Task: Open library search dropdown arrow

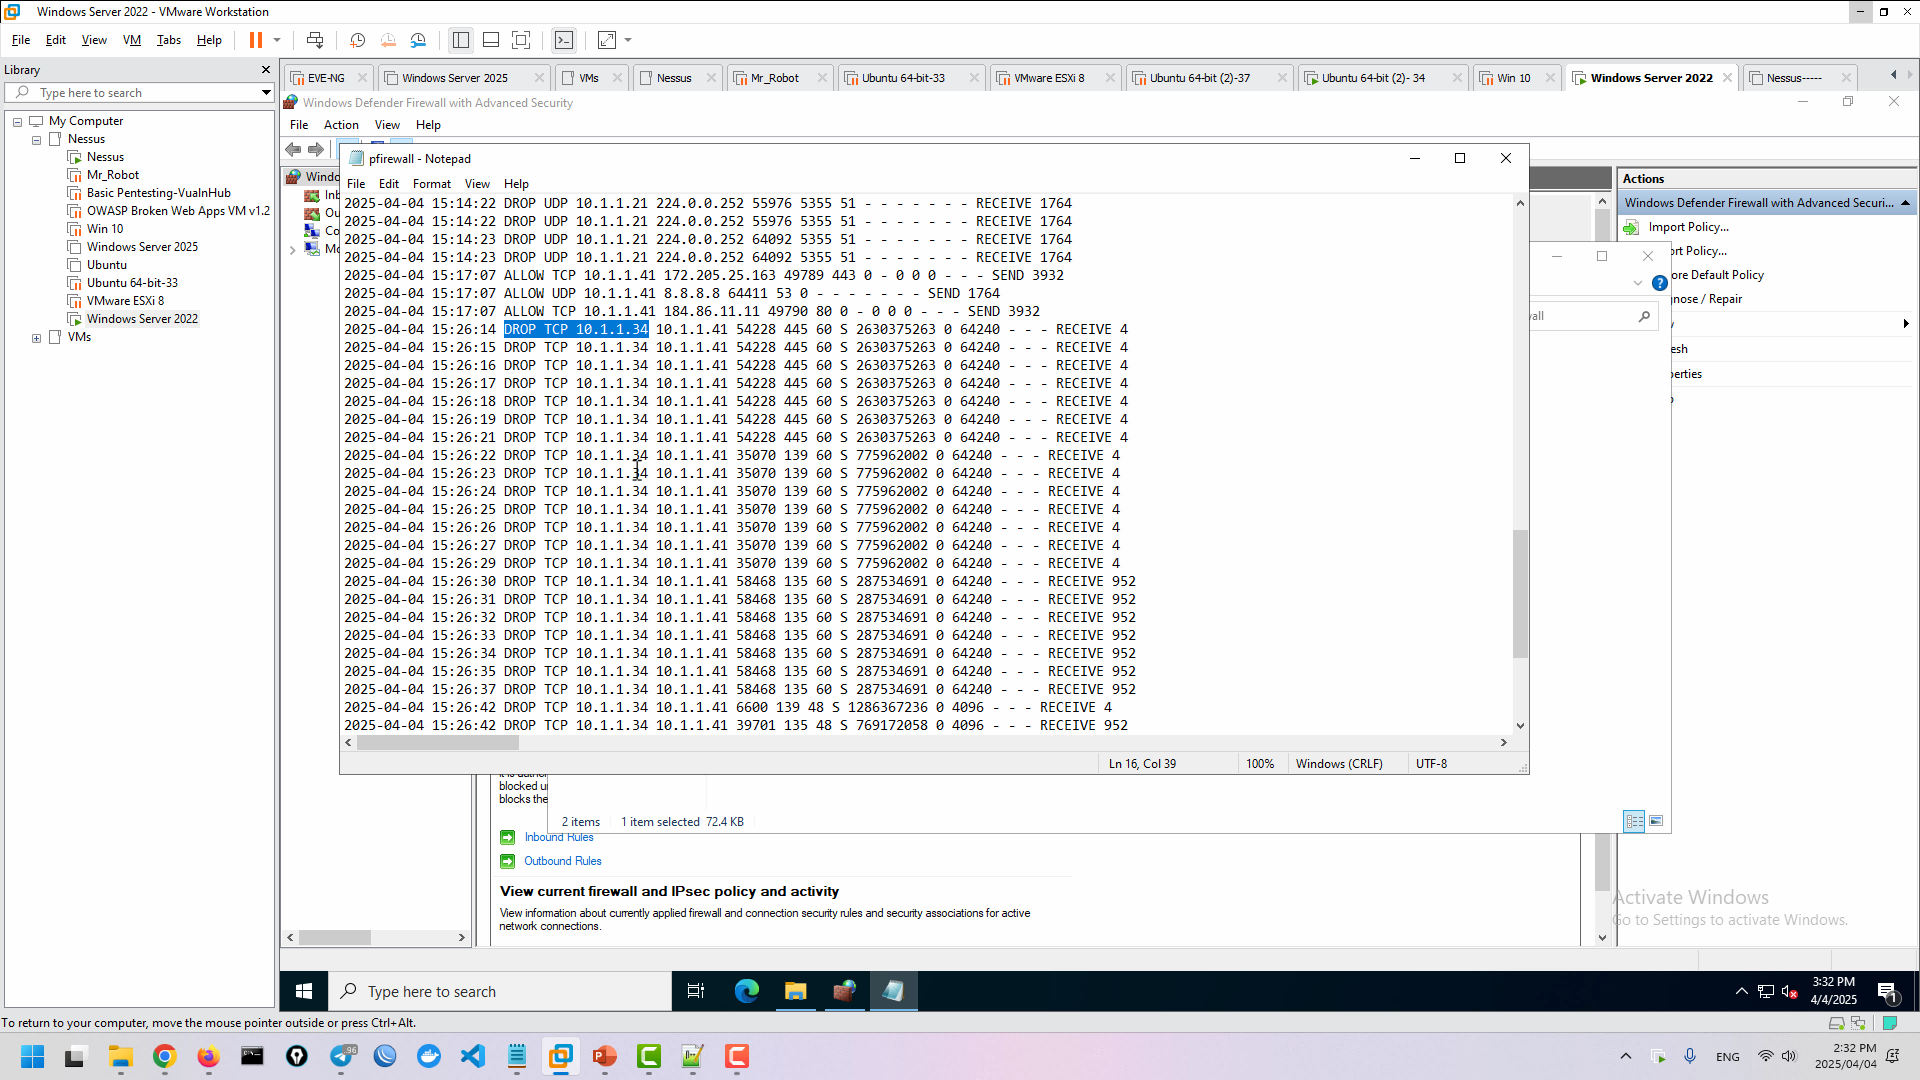Action: coord(266,93)
